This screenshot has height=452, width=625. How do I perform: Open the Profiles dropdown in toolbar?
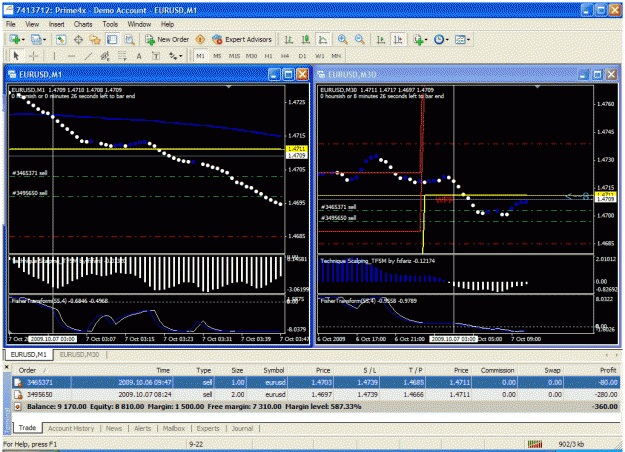coord(38,39)
